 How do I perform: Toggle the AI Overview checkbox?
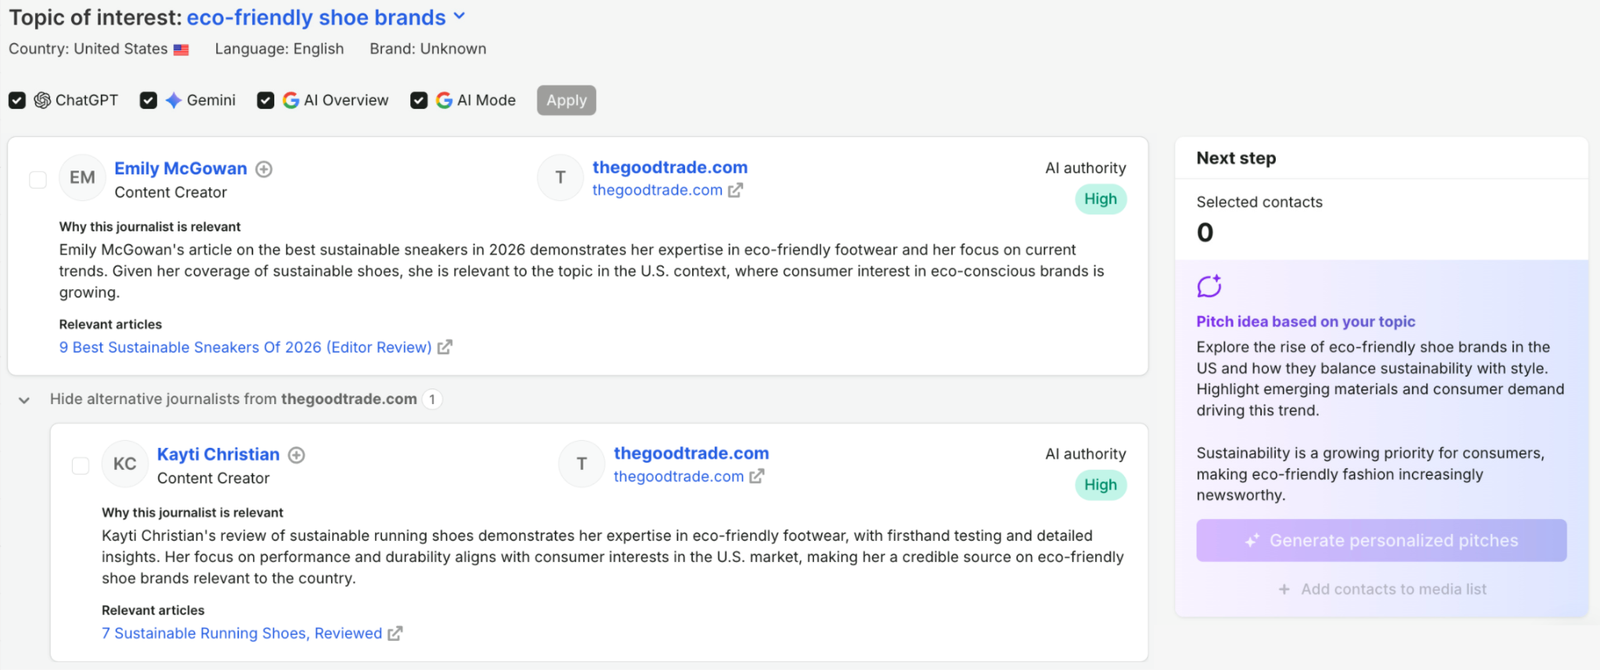[x=265, y=100]
